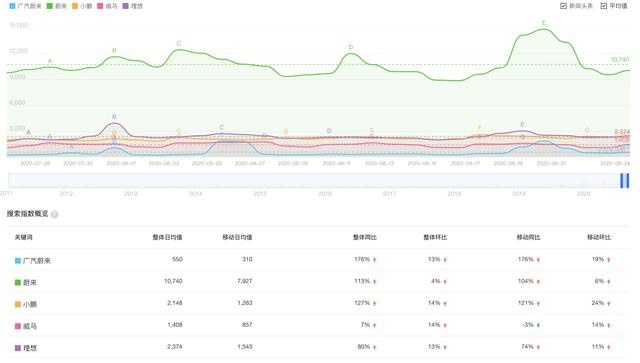Image resolution: width=640 pixels, height=363 pixels.
Task: Click the up arrow beside 广汽蔚来 176% 整体同比
Action: click(x=374, y=260)
